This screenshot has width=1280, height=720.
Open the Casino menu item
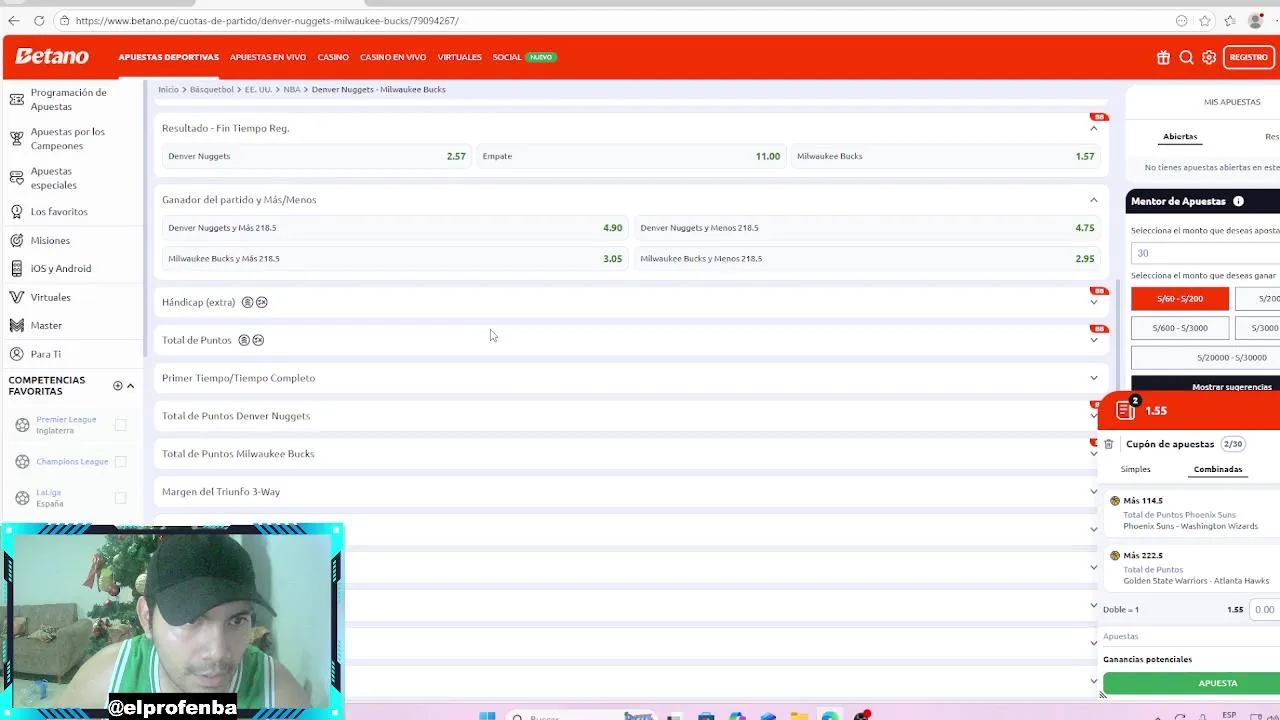(333, 57)
